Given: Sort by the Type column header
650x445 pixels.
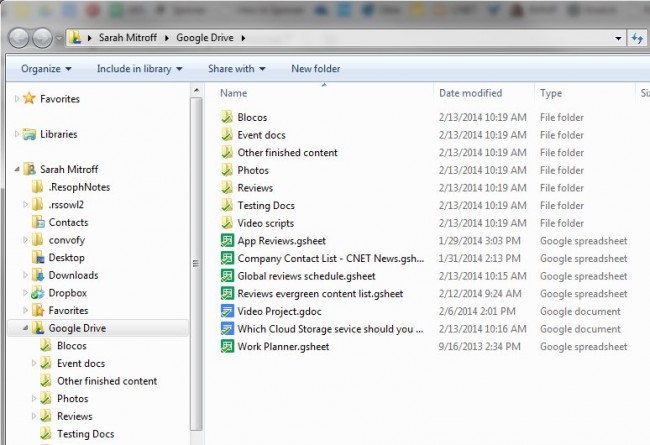Looking at the screenshot, I should click(x=551, y=93).
